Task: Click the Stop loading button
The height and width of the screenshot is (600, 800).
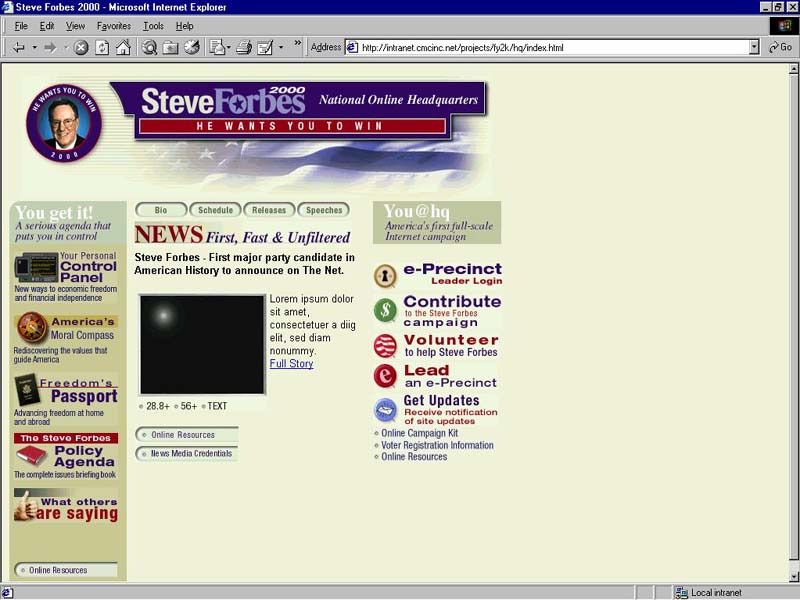Action: click(81, 47)
